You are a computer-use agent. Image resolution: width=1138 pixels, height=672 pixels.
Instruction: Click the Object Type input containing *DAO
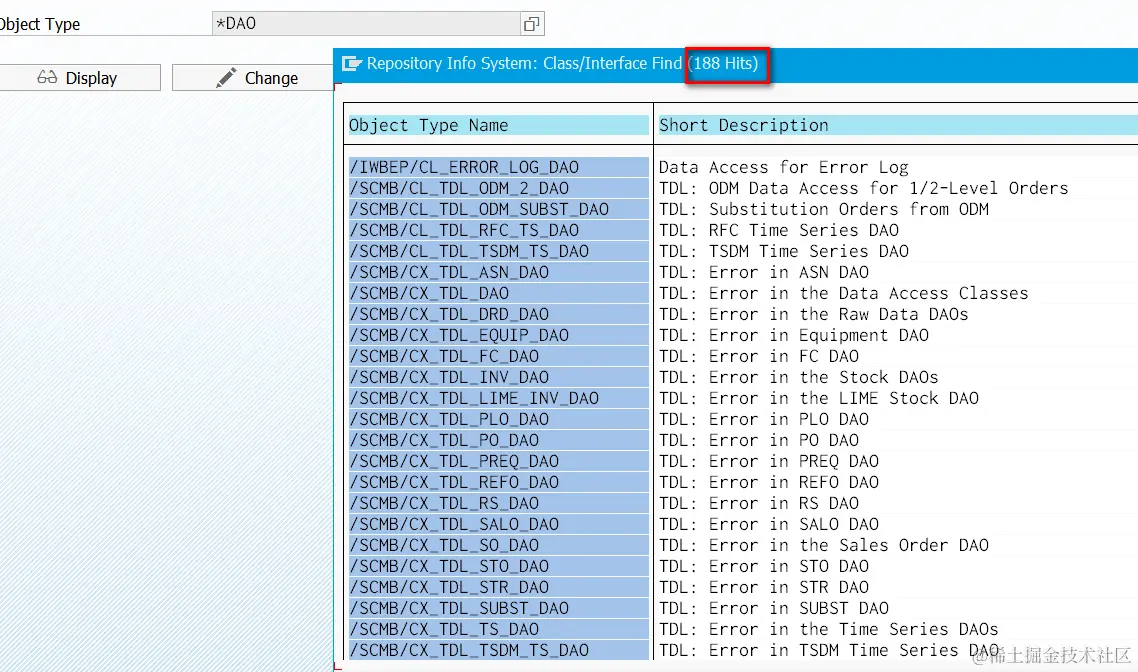[x=367, y=24]
